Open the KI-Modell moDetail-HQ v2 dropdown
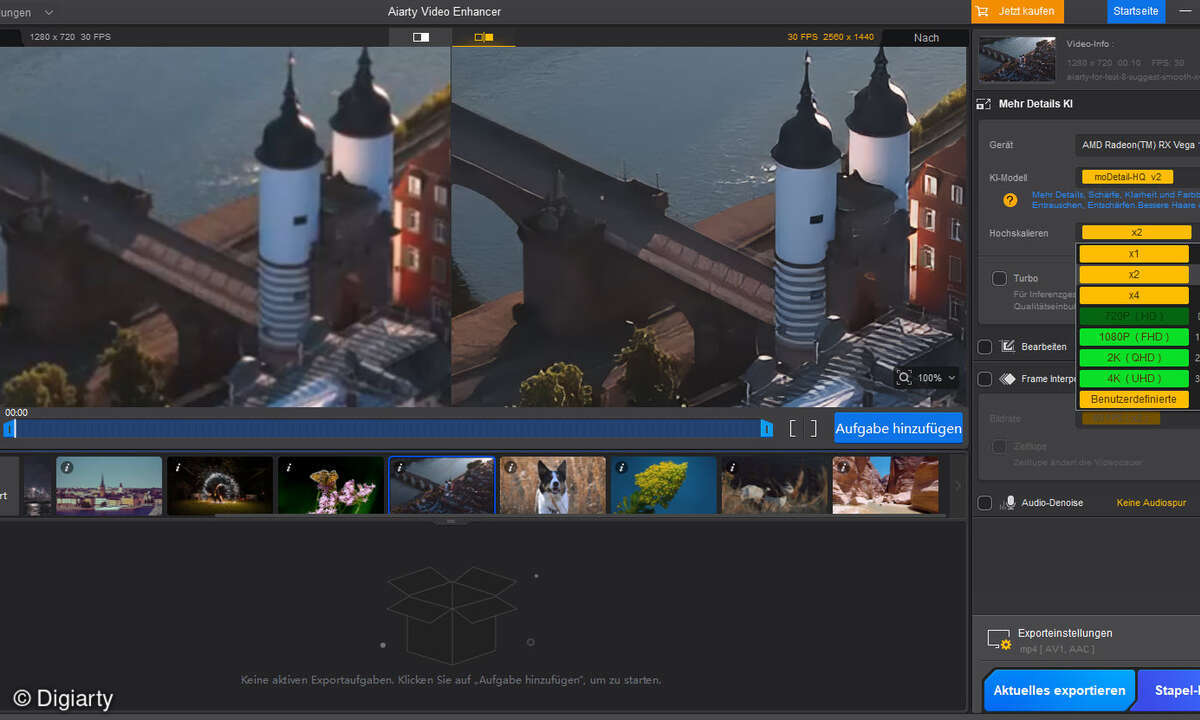Image resolution: width=1200 pixels, height=720 pixels. click(x=1138, y=176)
